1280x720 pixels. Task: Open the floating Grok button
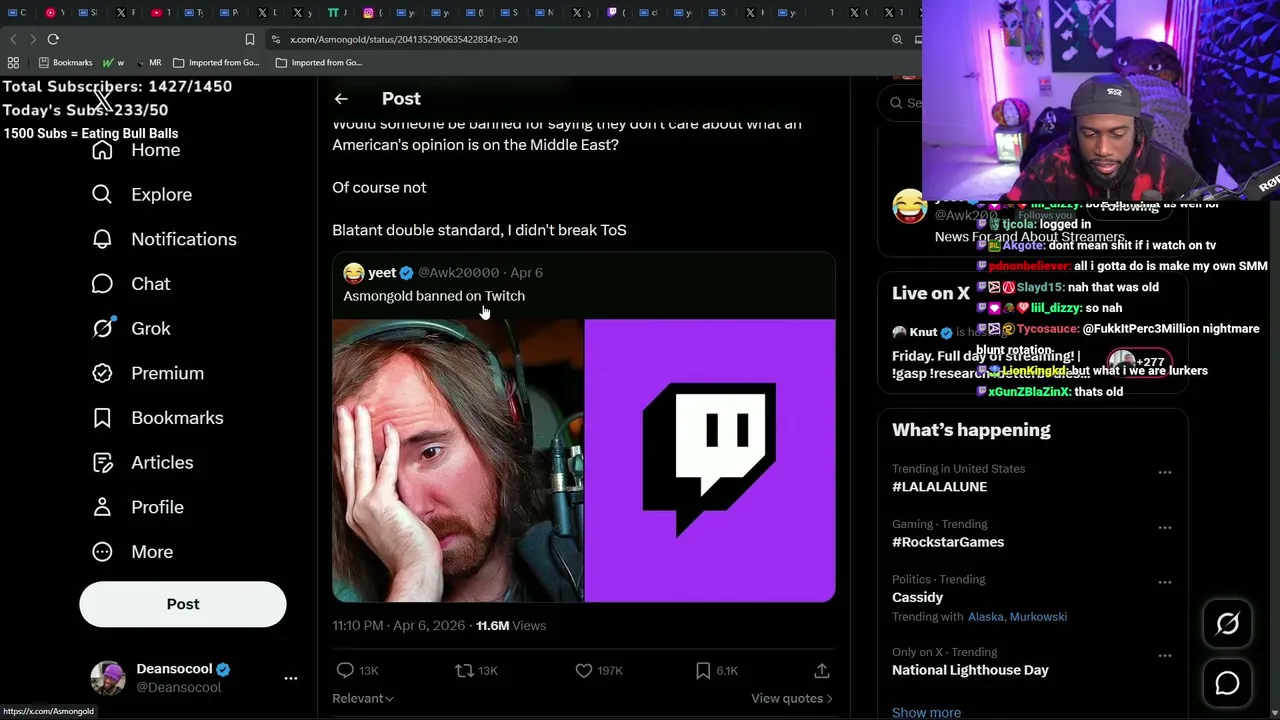click(1227, 624)
